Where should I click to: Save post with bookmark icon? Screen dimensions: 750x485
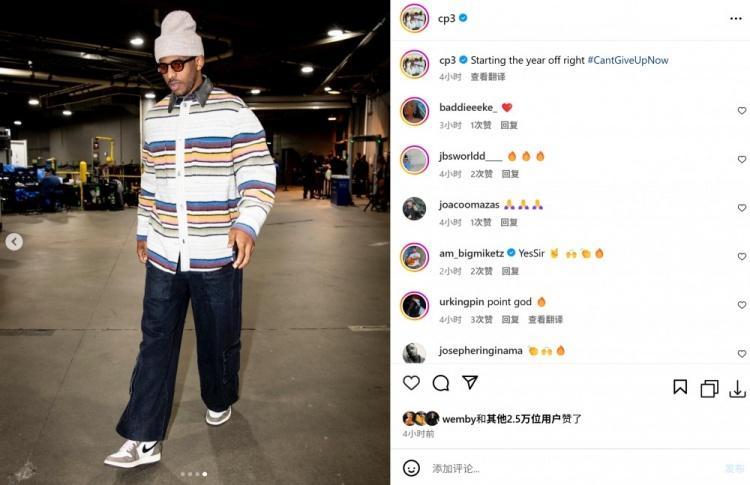680,387
